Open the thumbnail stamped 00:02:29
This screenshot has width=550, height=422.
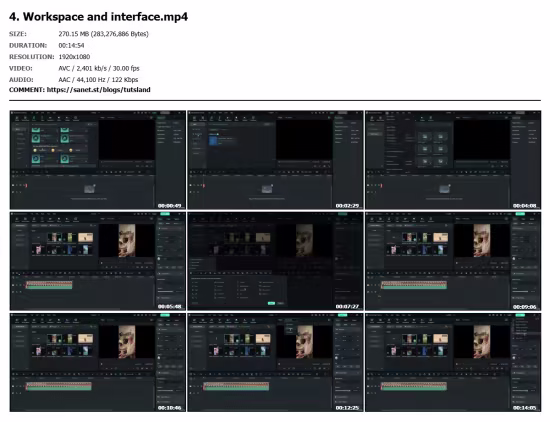(x=275, y=160)
